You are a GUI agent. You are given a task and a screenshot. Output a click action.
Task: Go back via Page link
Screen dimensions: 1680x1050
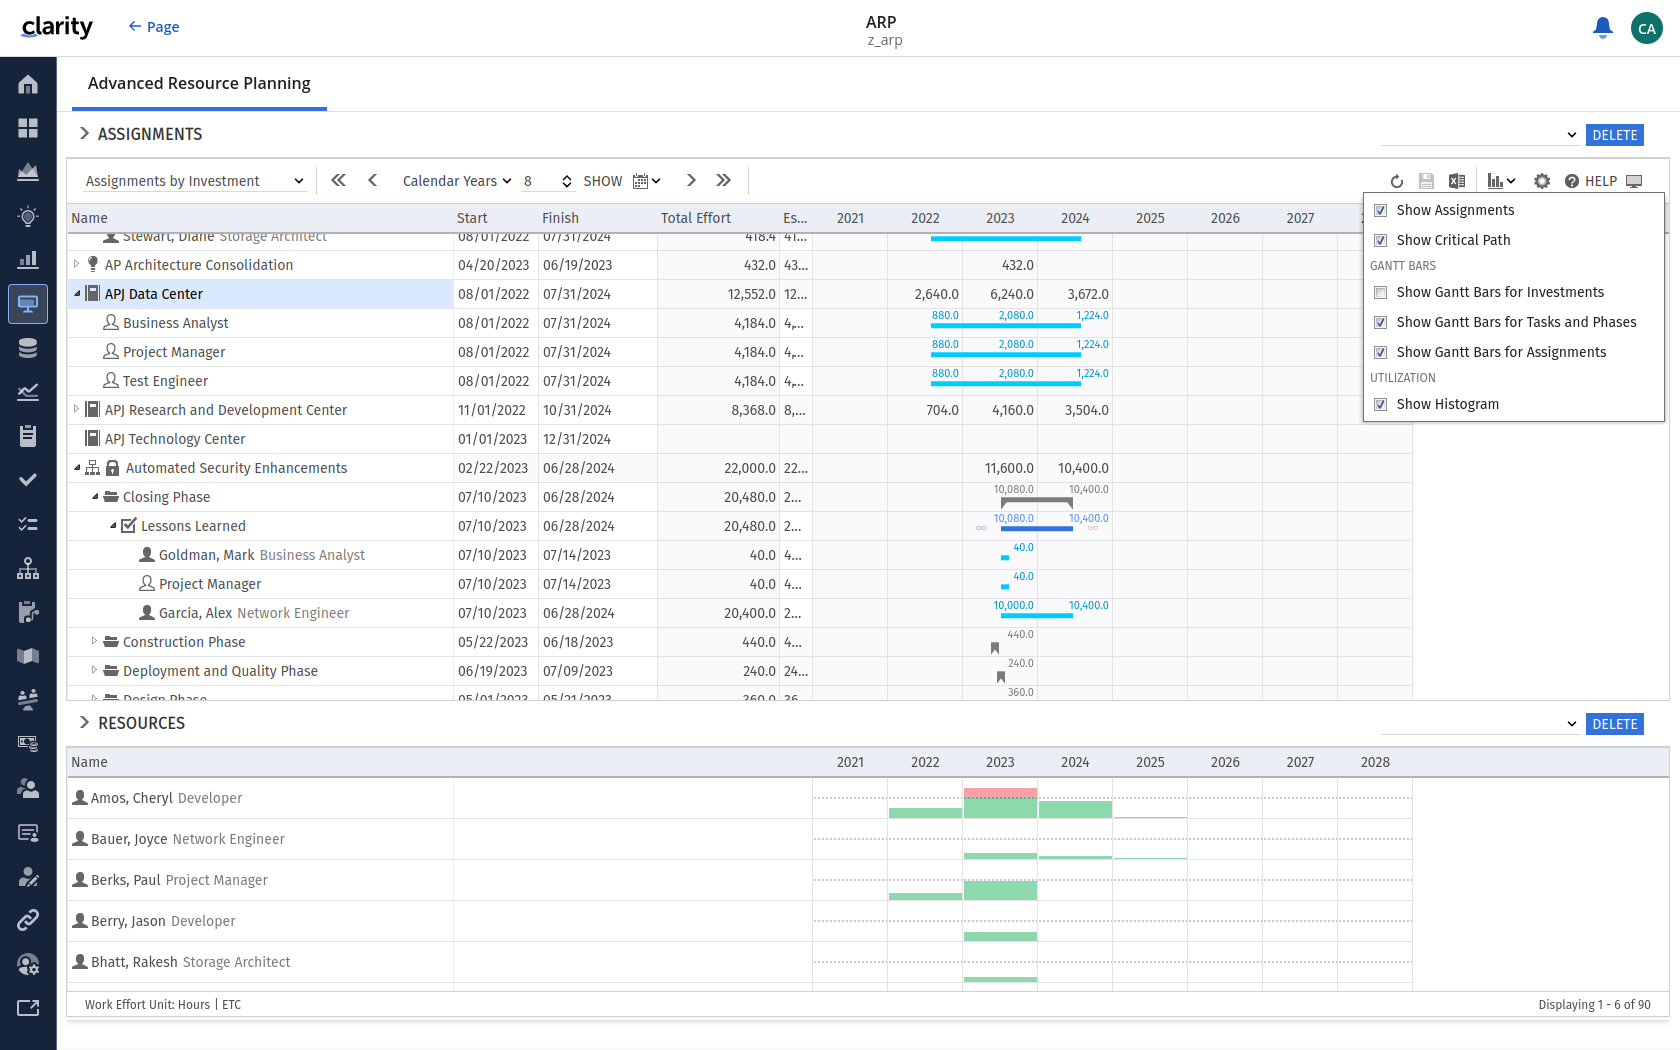[x=154, y=27]
